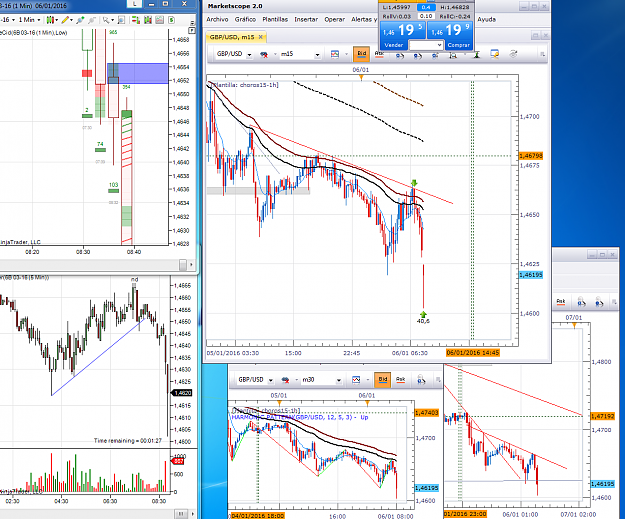This screenshot has height=519, width=625.
Task: Click the greyed zoom-out magnifier icon
Action: tap(92, 20)
